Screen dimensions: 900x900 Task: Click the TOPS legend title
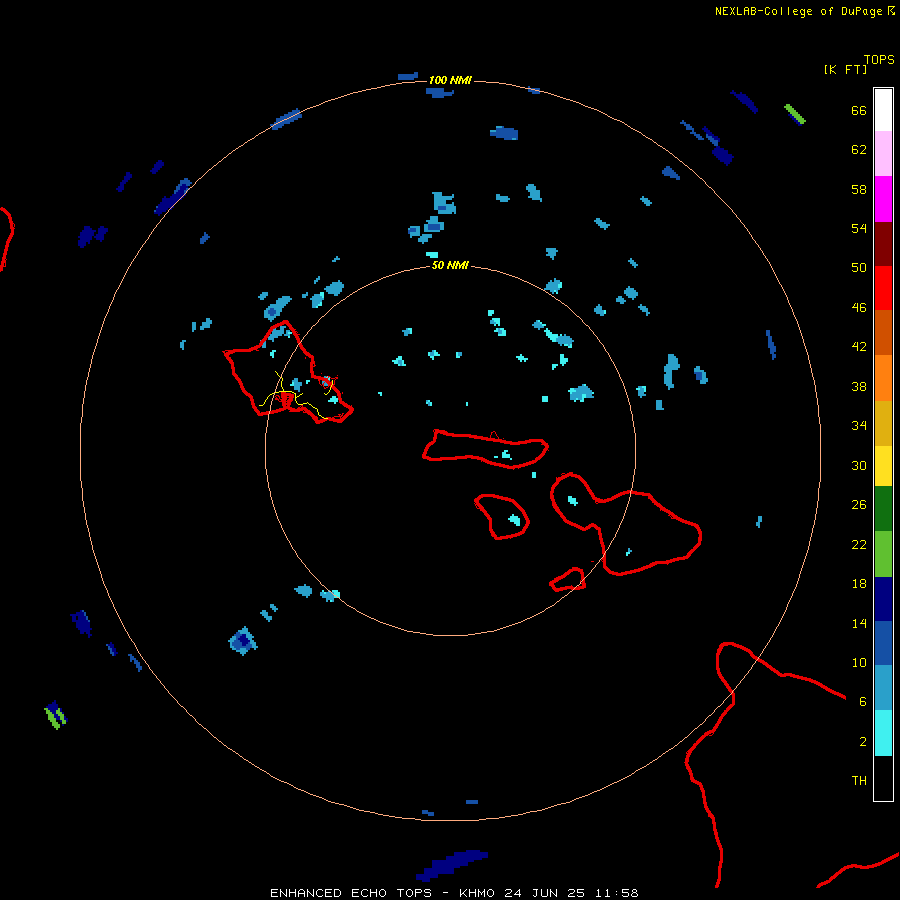pos(879,60)
